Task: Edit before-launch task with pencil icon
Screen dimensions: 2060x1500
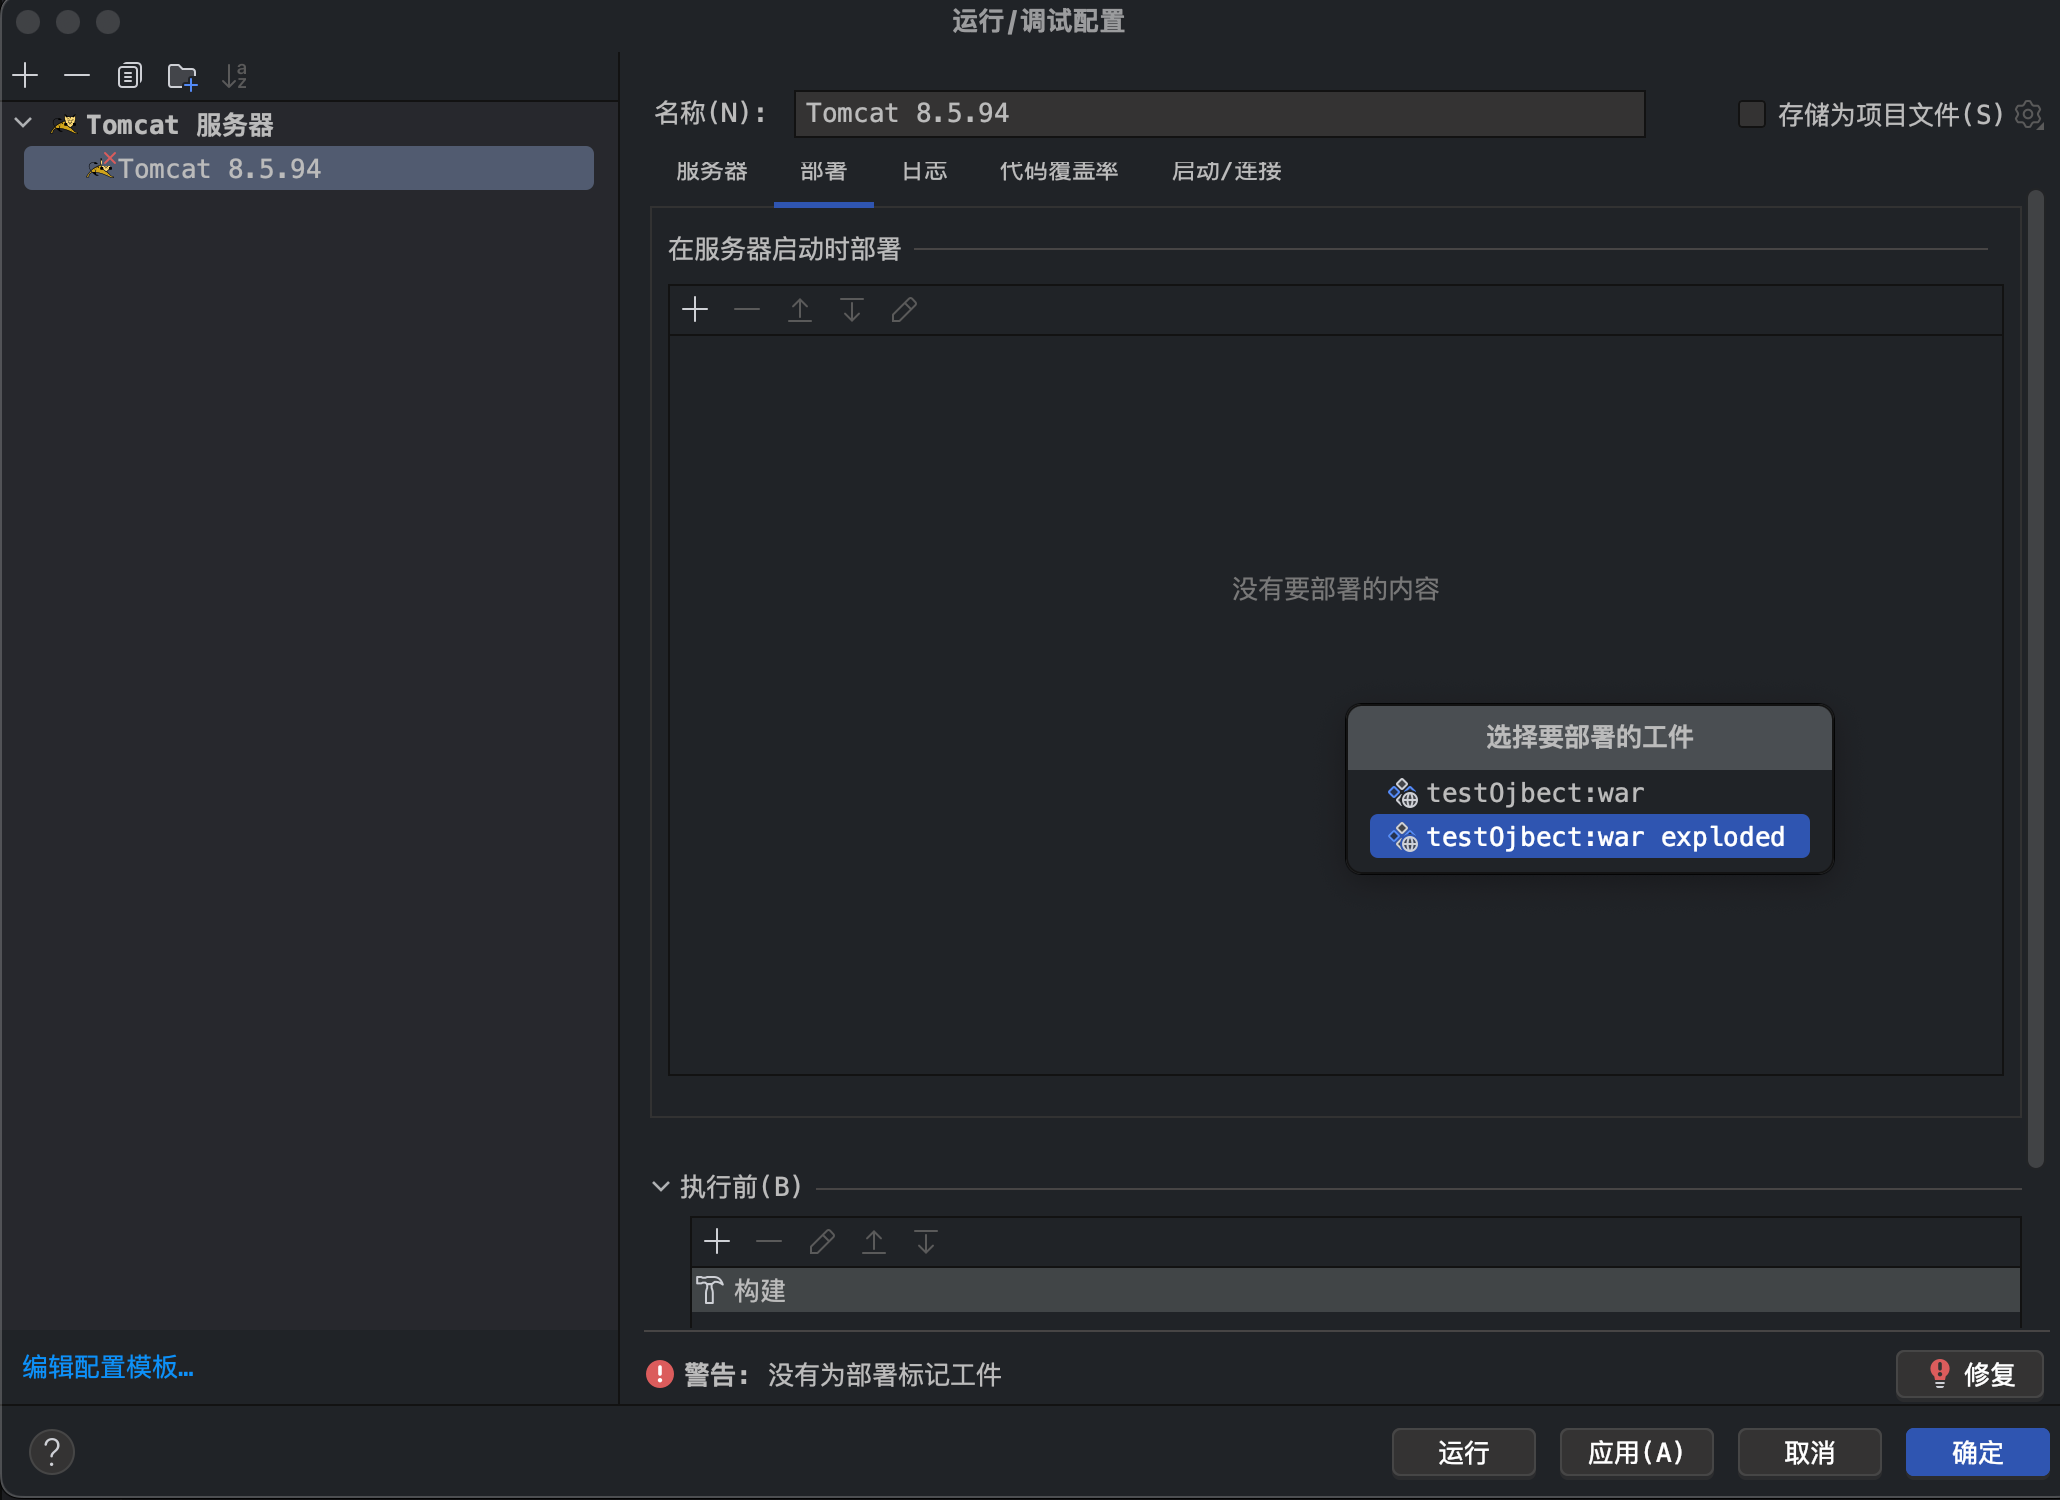Action: click(x=822, y=1242)
